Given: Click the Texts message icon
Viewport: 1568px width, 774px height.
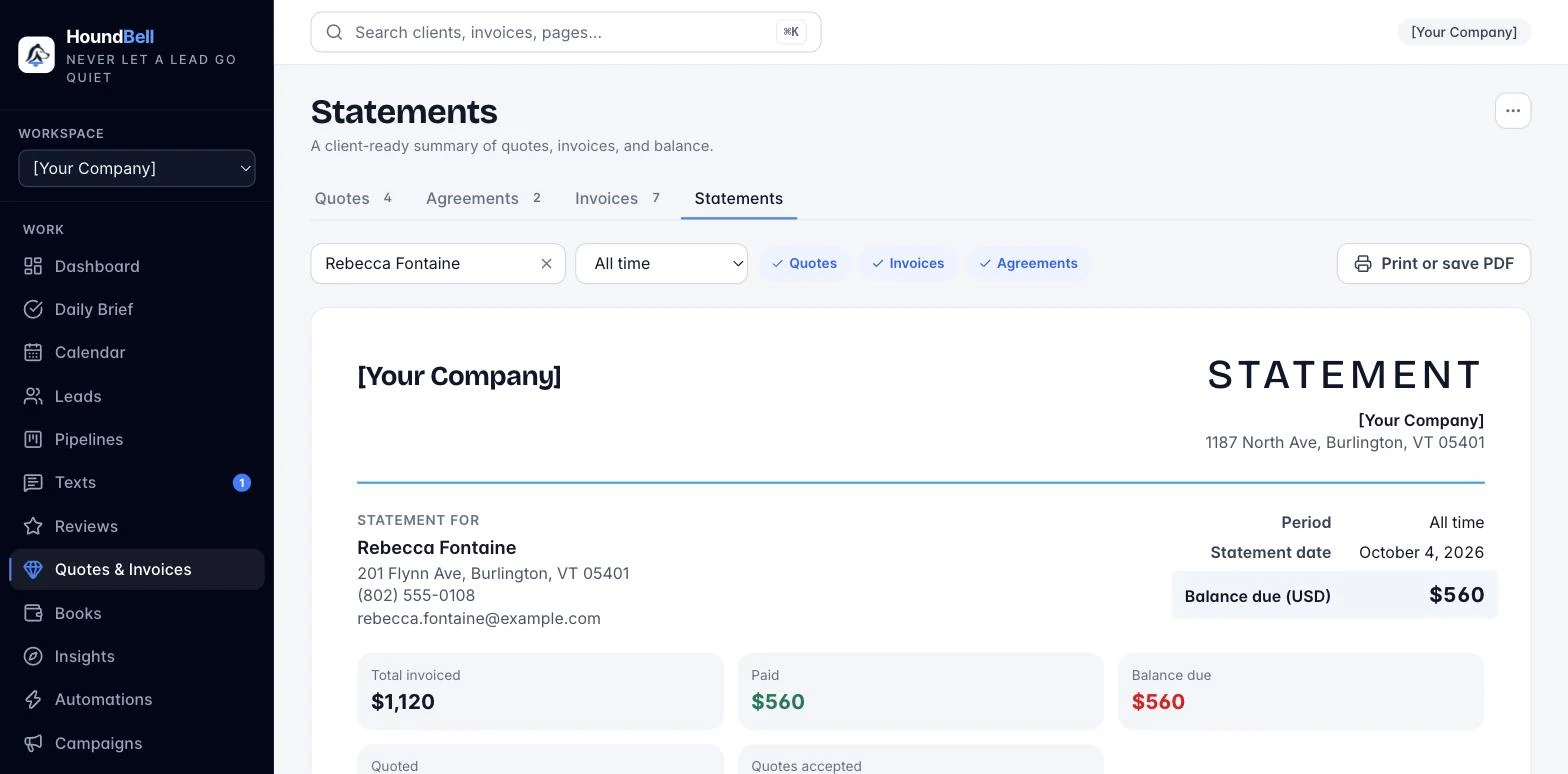Looking at the screenshot, I should 33,482.
